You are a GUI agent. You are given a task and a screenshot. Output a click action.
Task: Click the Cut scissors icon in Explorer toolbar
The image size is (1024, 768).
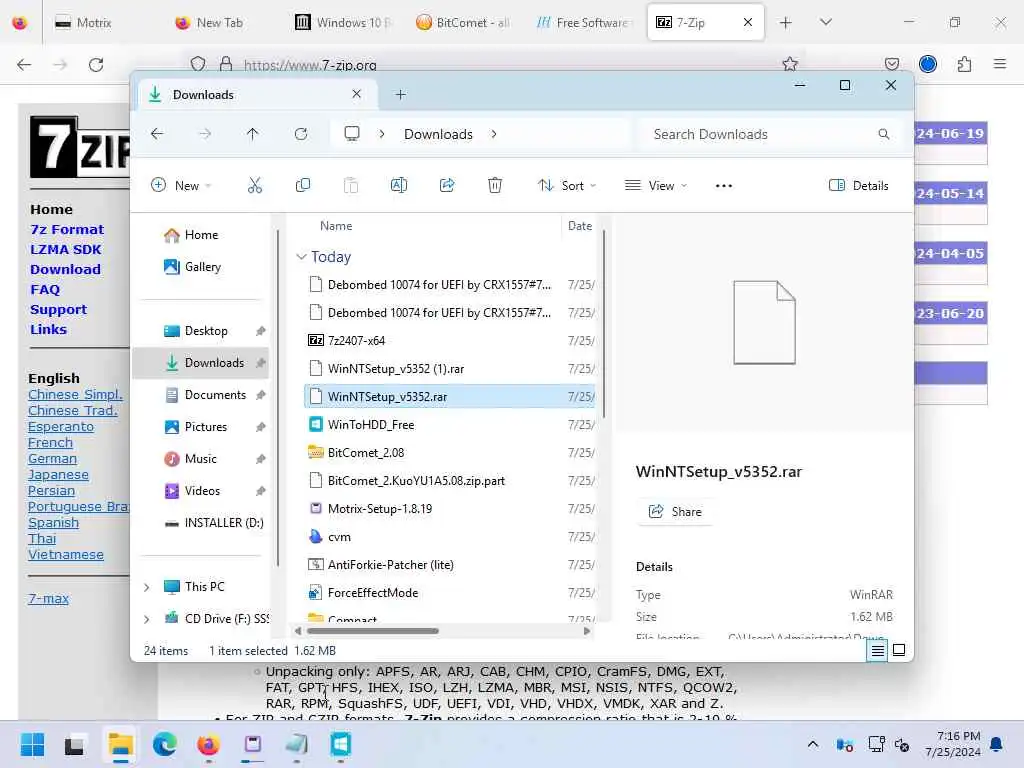[255, 185]
